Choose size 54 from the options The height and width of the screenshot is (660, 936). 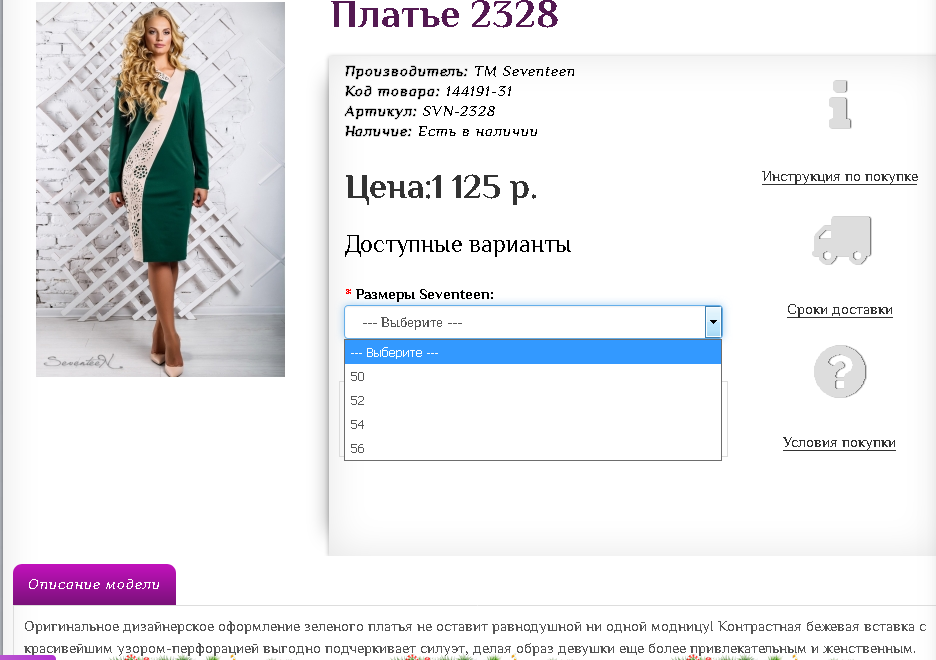pyautogui.click(x=532, y=425)
